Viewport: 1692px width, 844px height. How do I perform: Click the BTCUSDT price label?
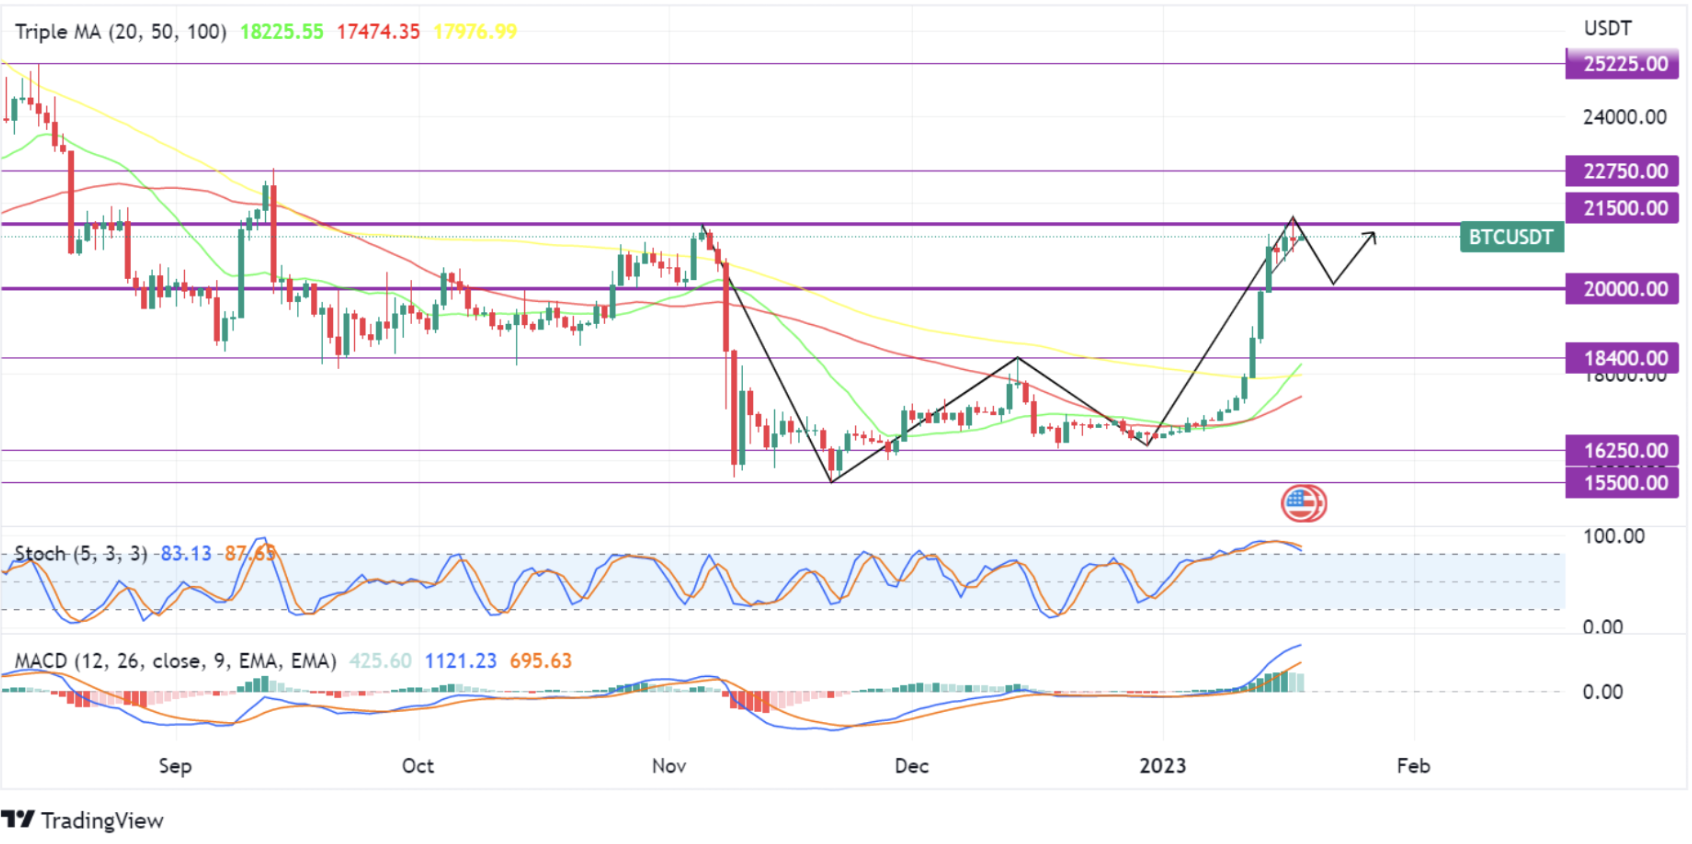(x=1511, y=237)
